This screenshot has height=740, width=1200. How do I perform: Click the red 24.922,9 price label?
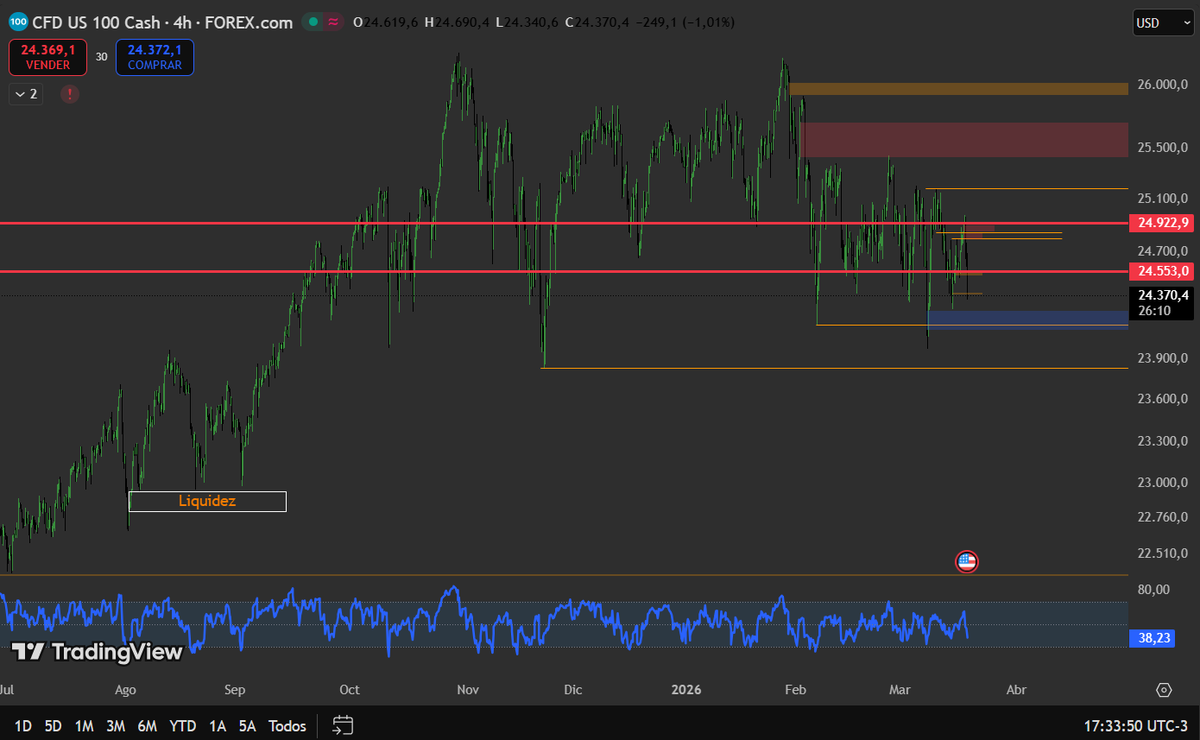point(1161,222)
